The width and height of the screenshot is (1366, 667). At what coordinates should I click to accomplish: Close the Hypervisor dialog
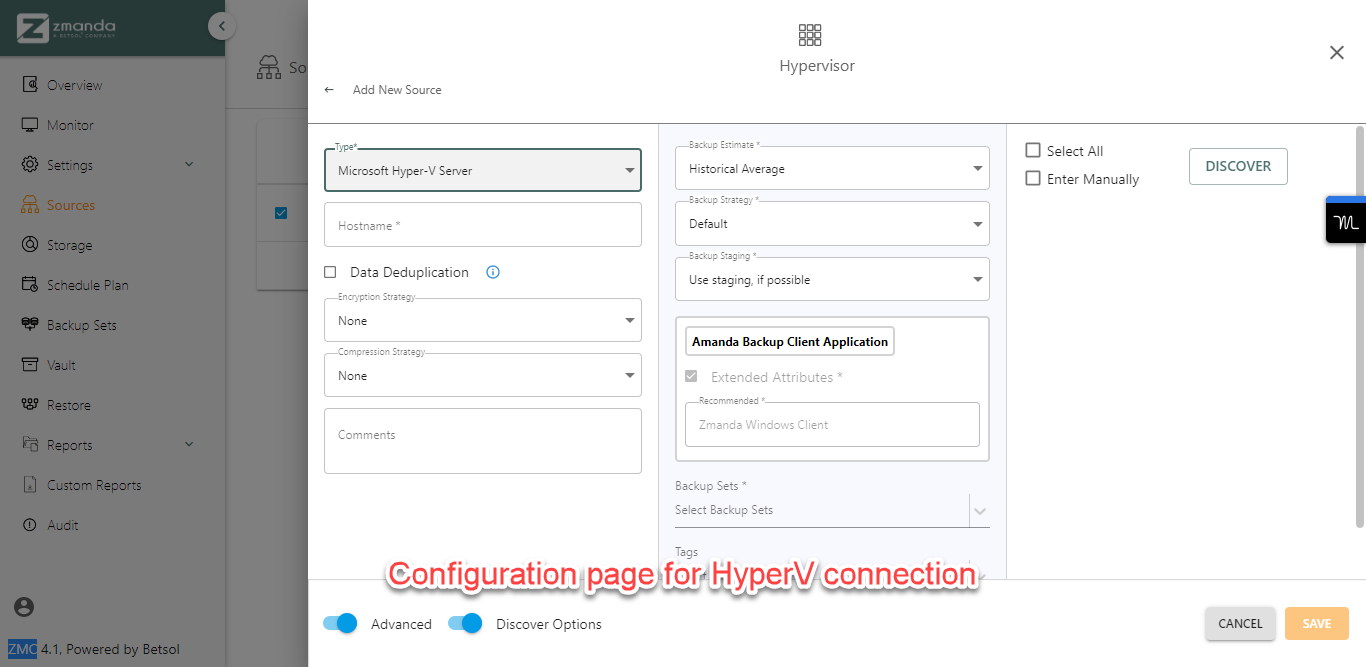coord(1336,53)
